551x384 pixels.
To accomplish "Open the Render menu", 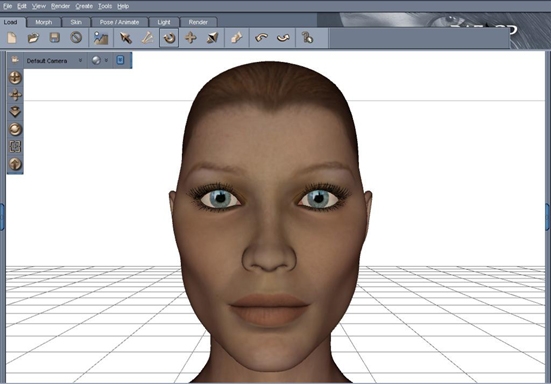I will [60, 6].
